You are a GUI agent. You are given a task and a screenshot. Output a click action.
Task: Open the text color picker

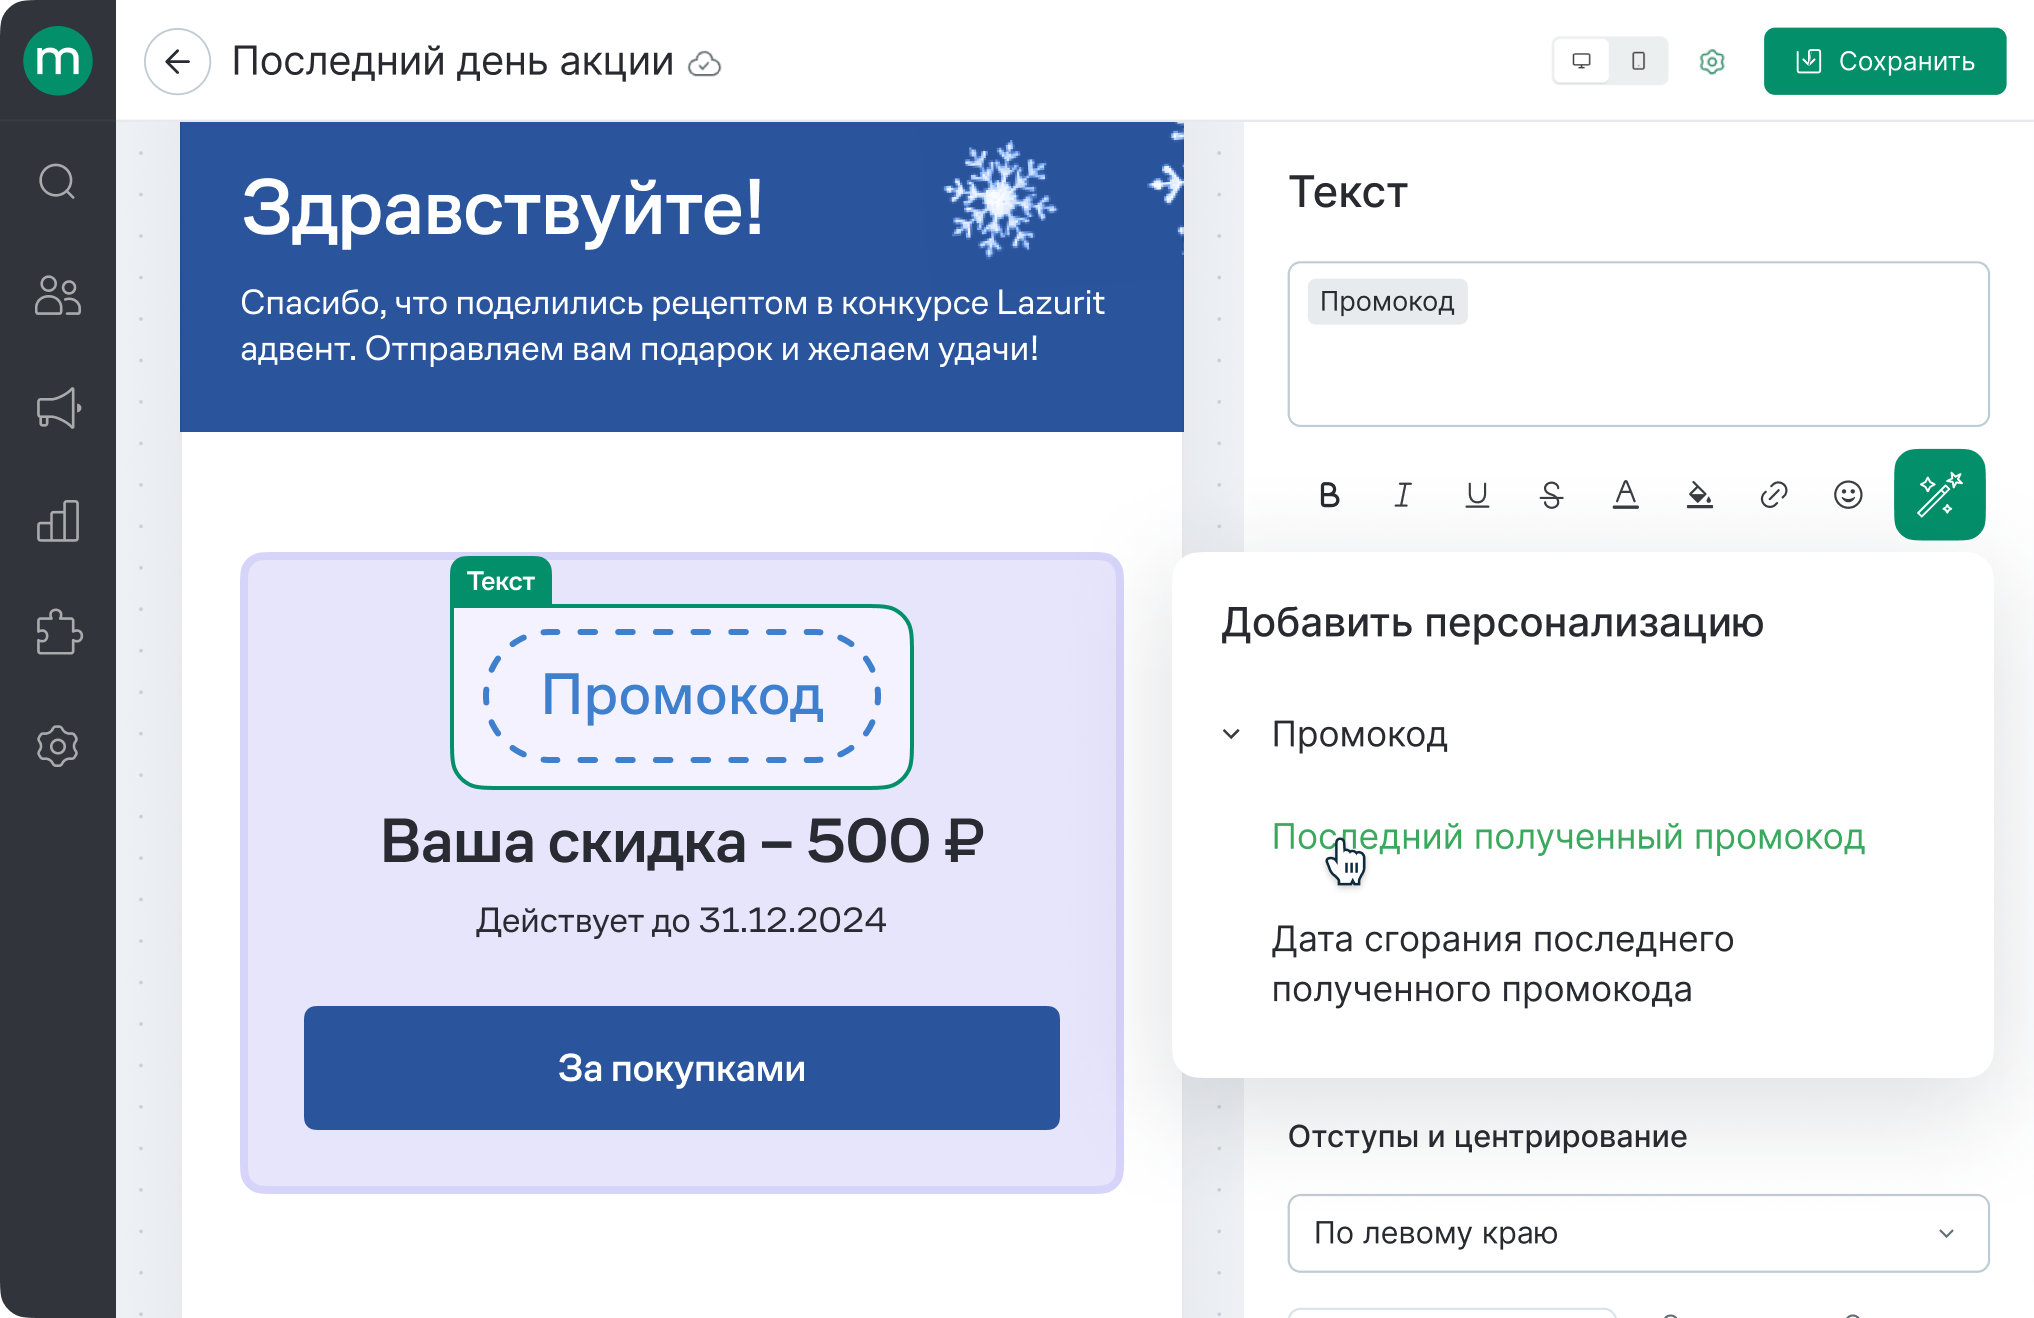click(1625, 495)
